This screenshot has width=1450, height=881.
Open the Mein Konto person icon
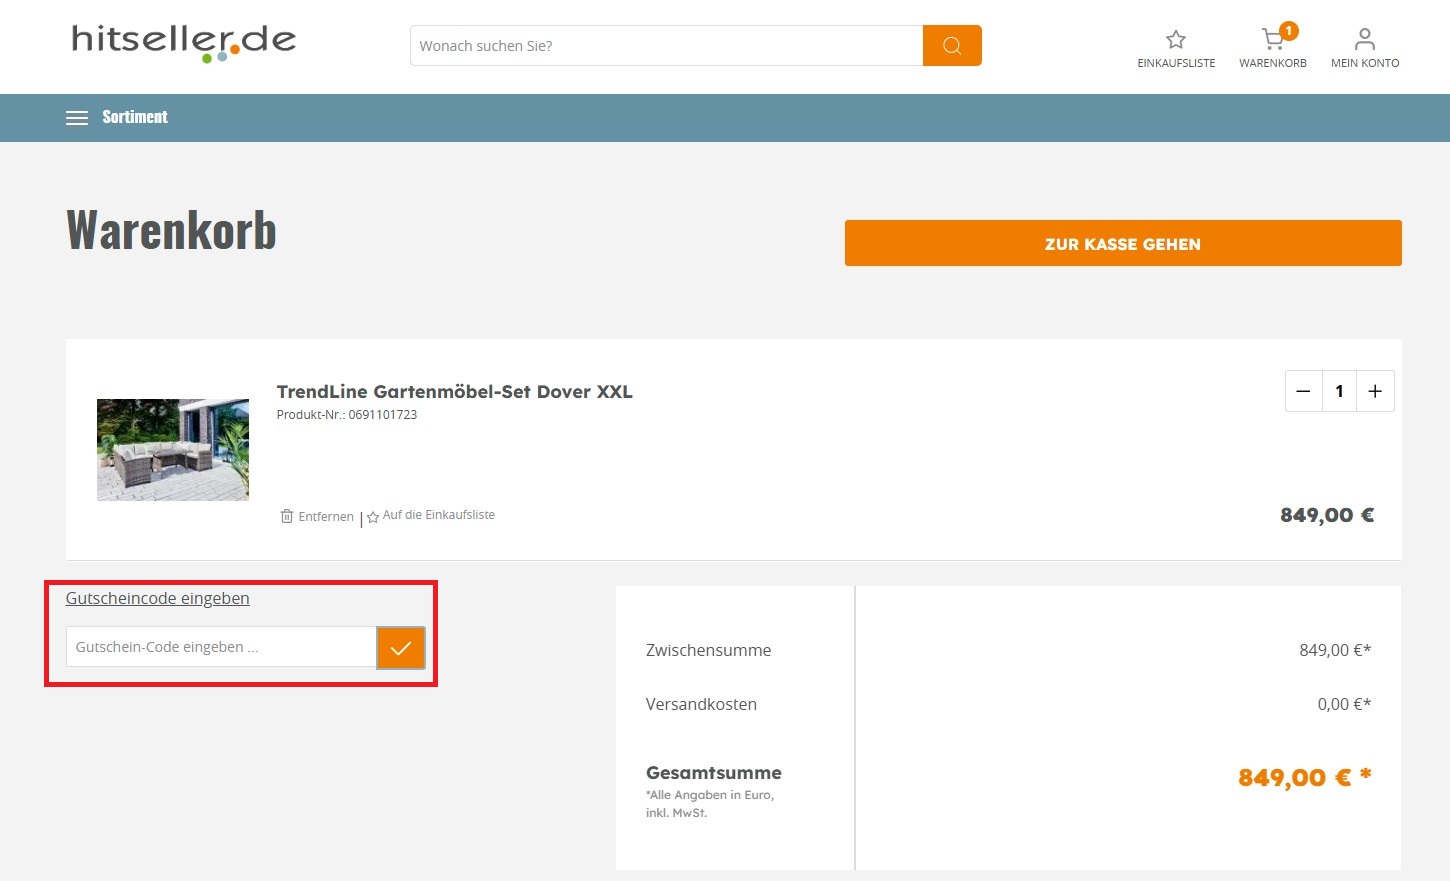[x=1365, y=40]
